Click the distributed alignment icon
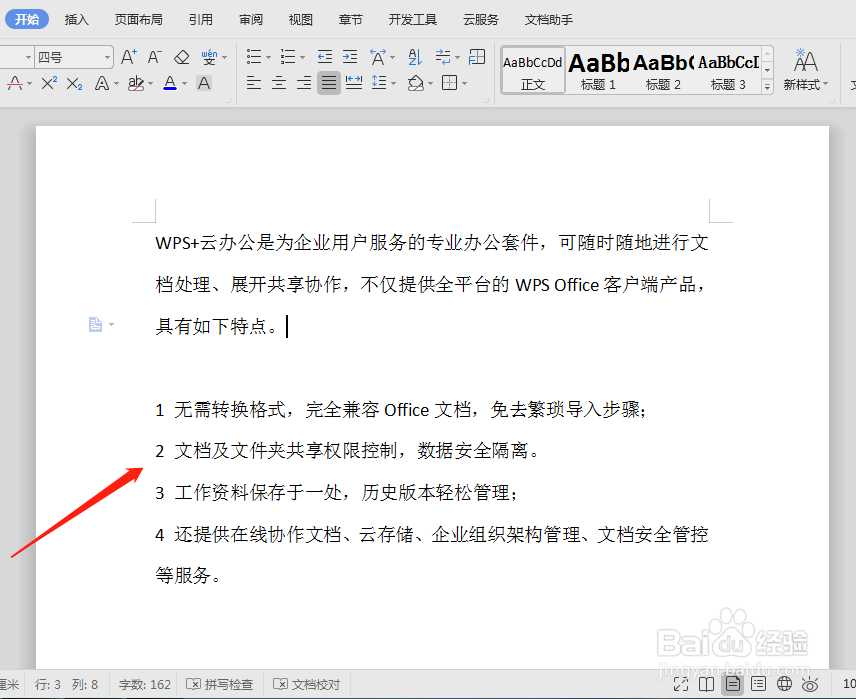Image resolution: width=856 pixels, height=699 pixels. click(354, 83)
